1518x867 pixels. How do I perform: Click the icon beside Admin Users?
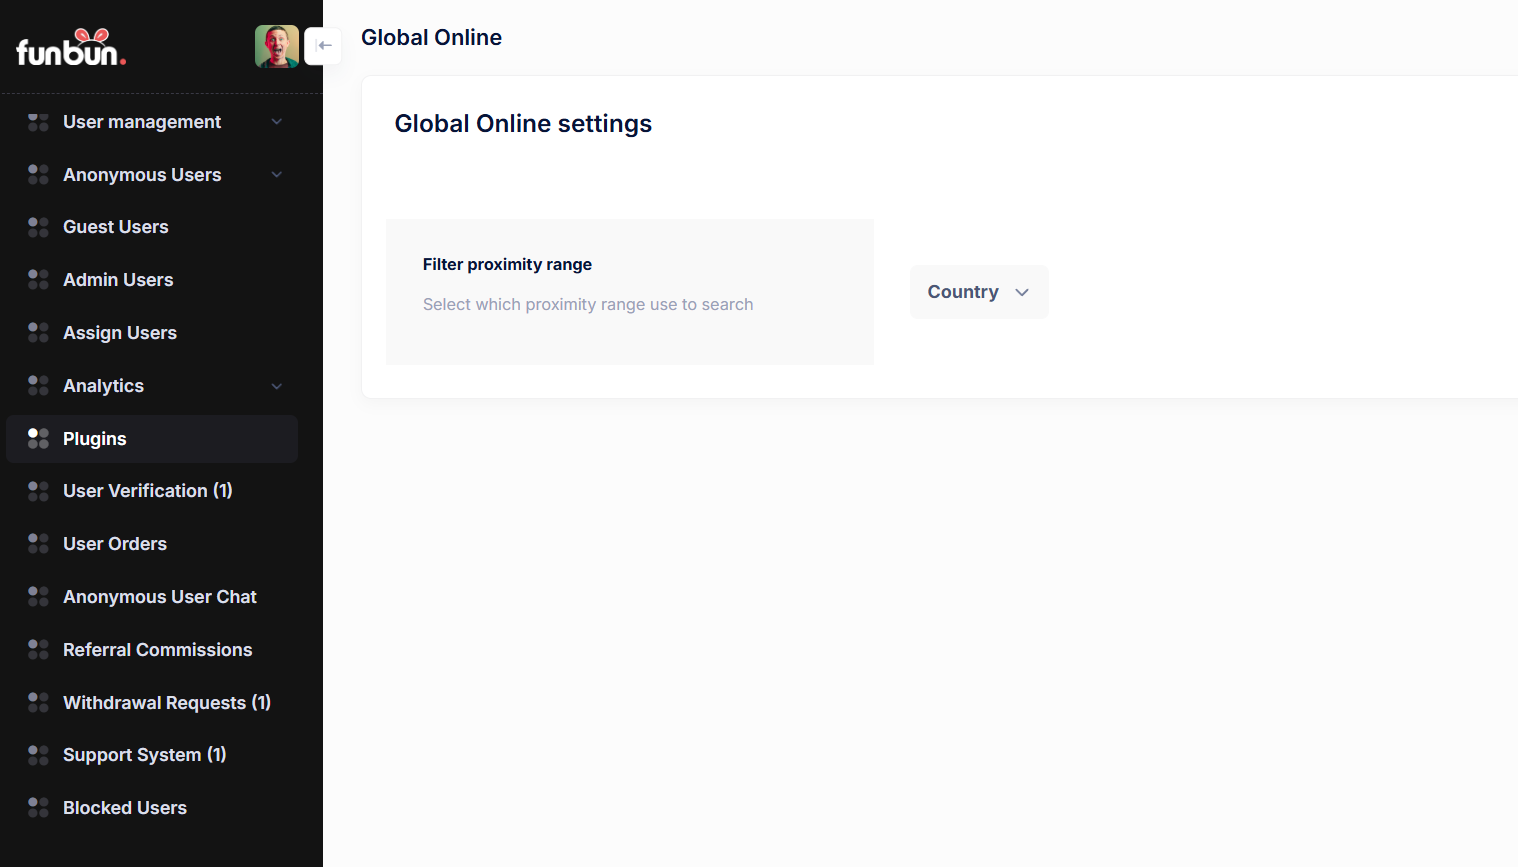[x=38, y=280]
